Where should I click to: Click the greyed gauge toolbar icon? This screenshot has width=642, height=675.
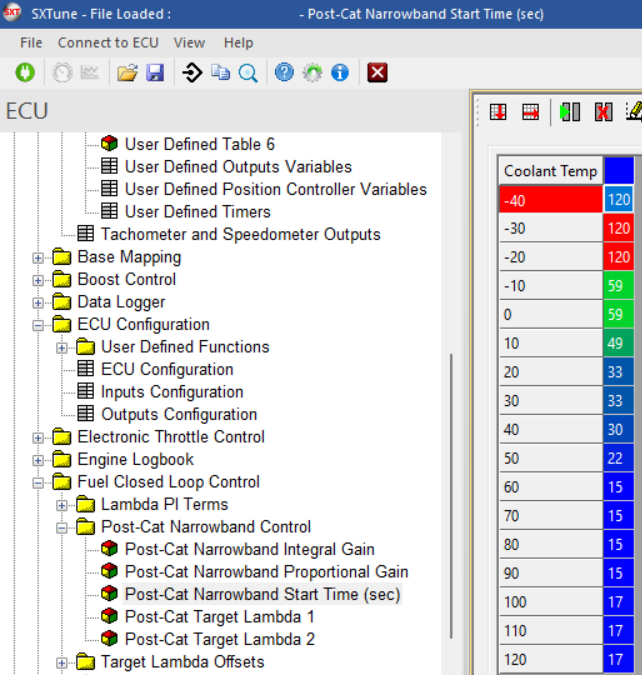62,72
